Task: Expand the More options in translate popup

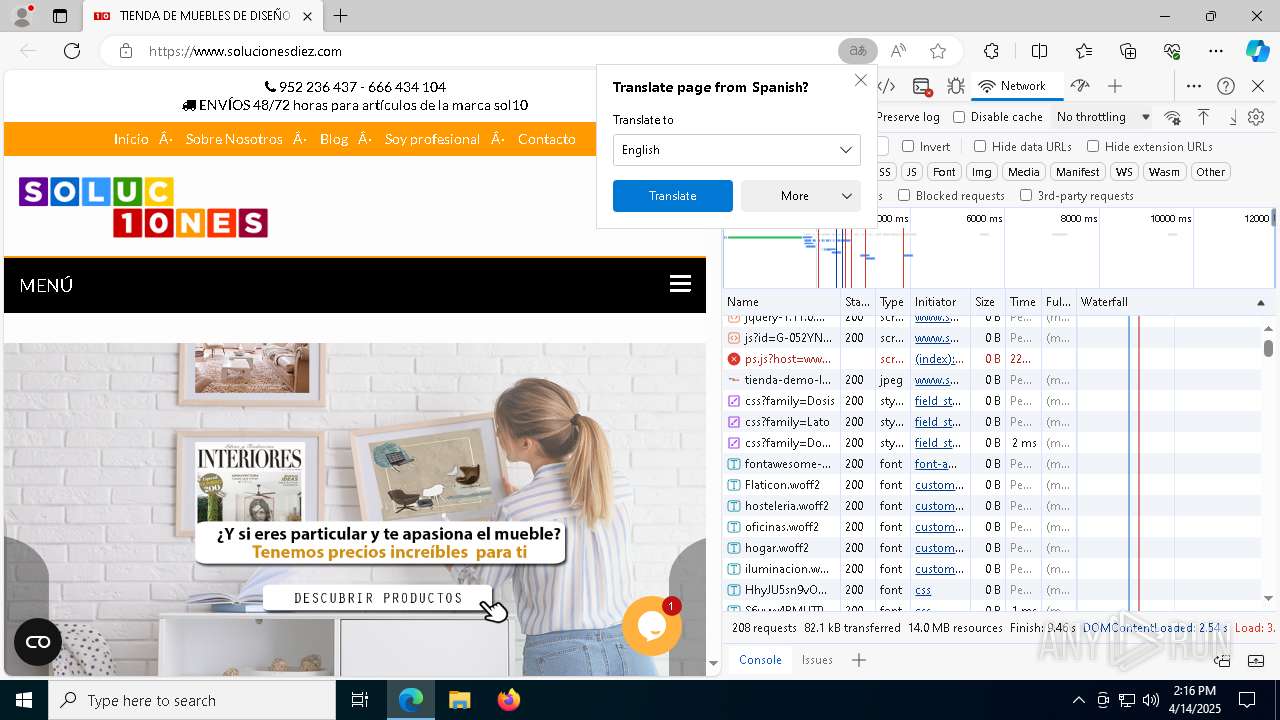Action: pos(801,196)
